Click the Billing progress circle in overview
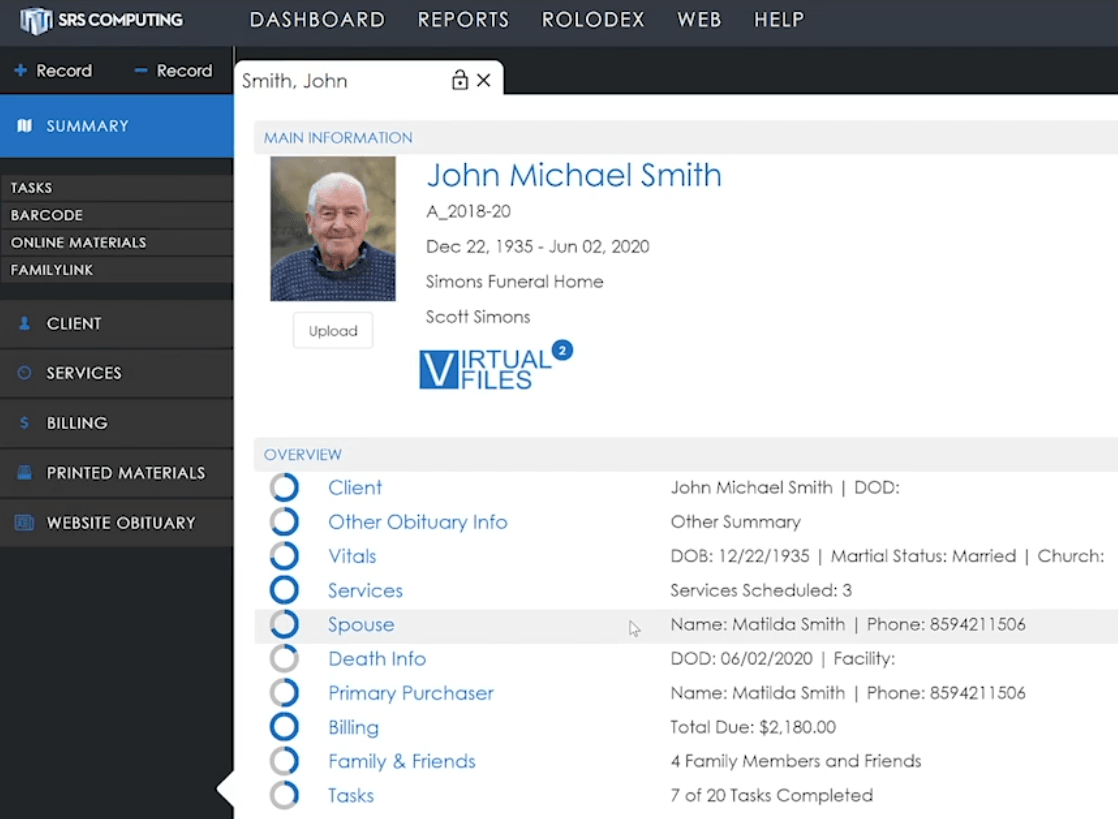The width and height of the screenshot is (1118, 819). pos(284,727)
